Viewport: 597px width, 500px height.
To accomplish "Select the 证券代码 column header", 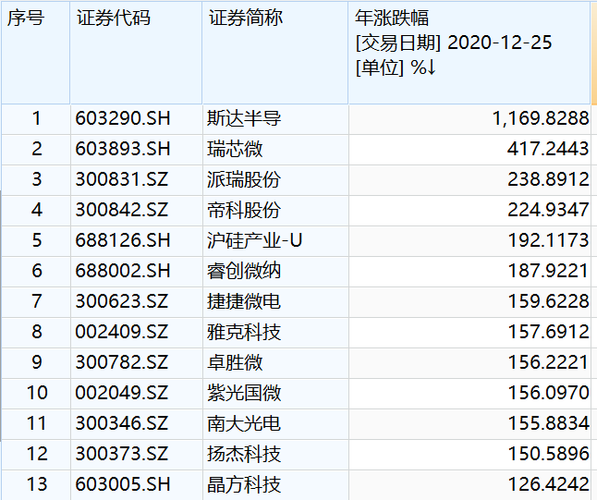I will [x=136, y=53].
